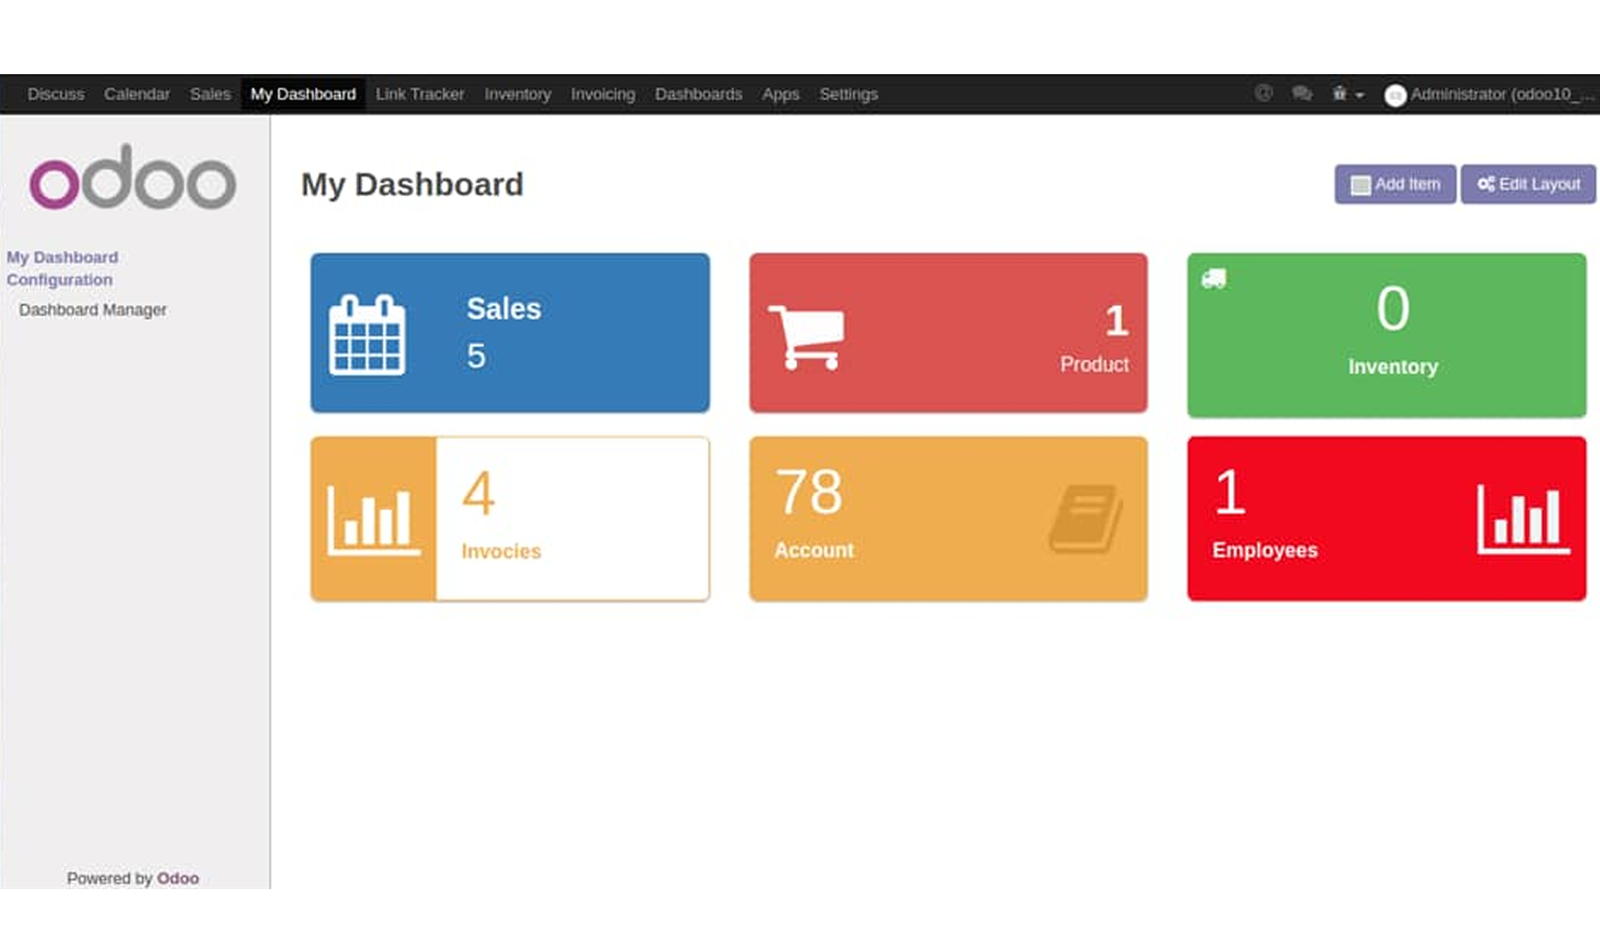The width and height of the screenshot is (1600, 947).
Task: Click the 'My Dashboard' page heading
Action: coord(412,185)
